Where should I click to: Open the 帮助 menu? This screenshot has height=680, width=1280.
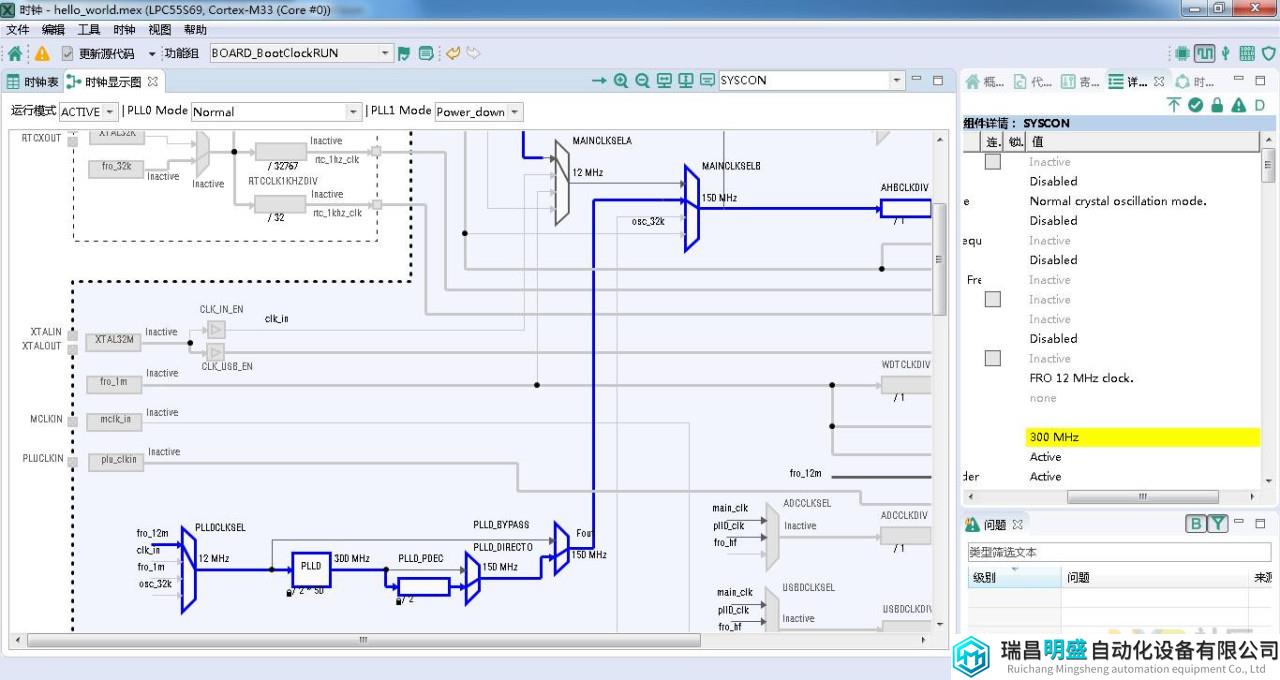coord(195,30)
